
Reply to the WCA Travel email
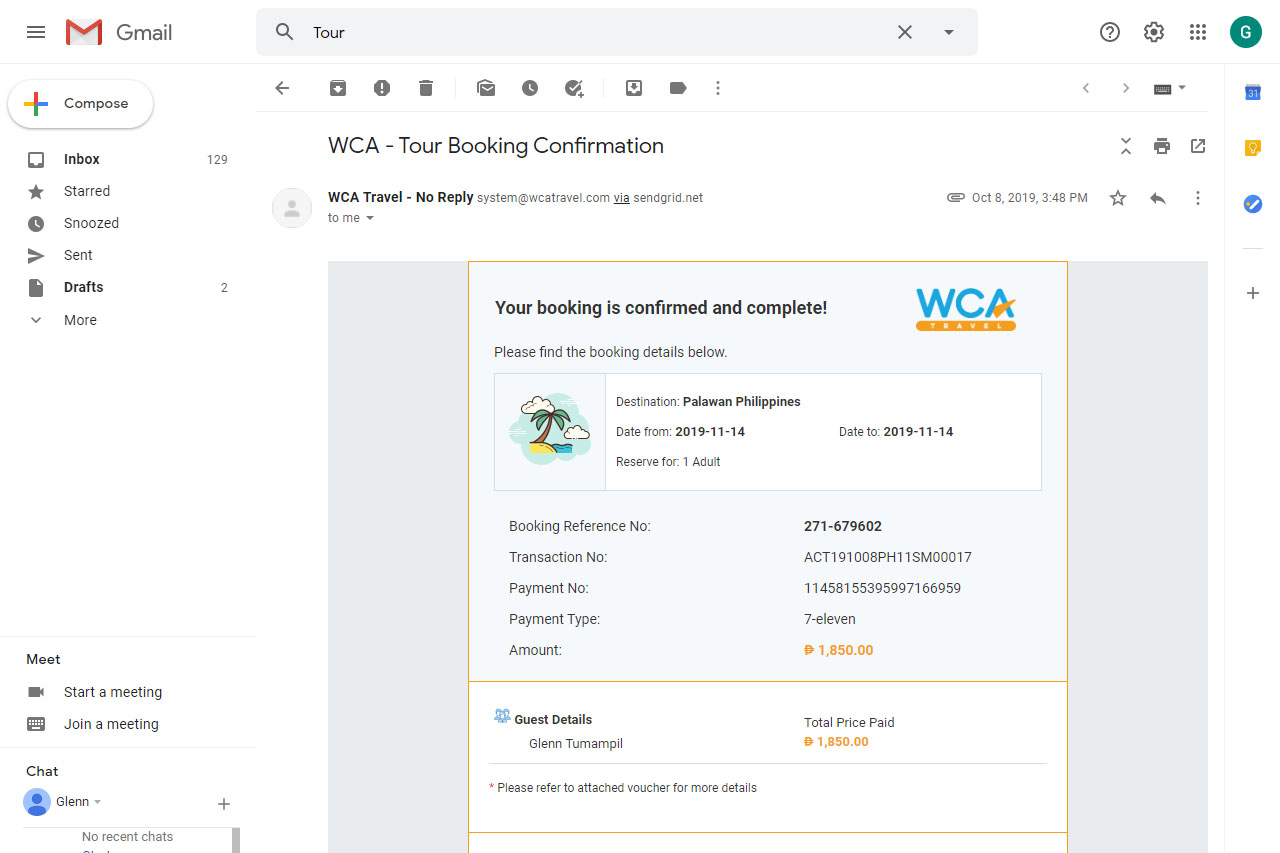(x=1158, y=198)
